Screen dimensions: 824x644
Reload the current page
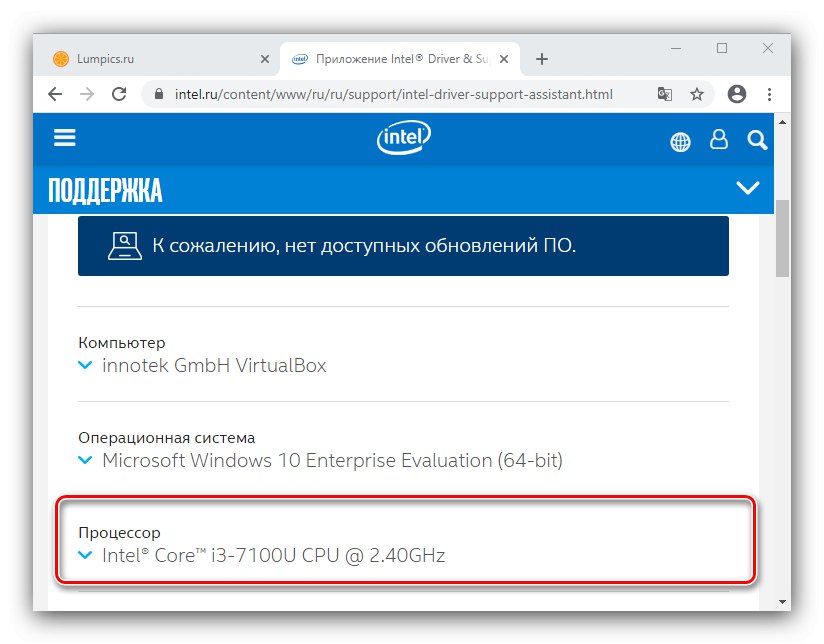point(119,94)
